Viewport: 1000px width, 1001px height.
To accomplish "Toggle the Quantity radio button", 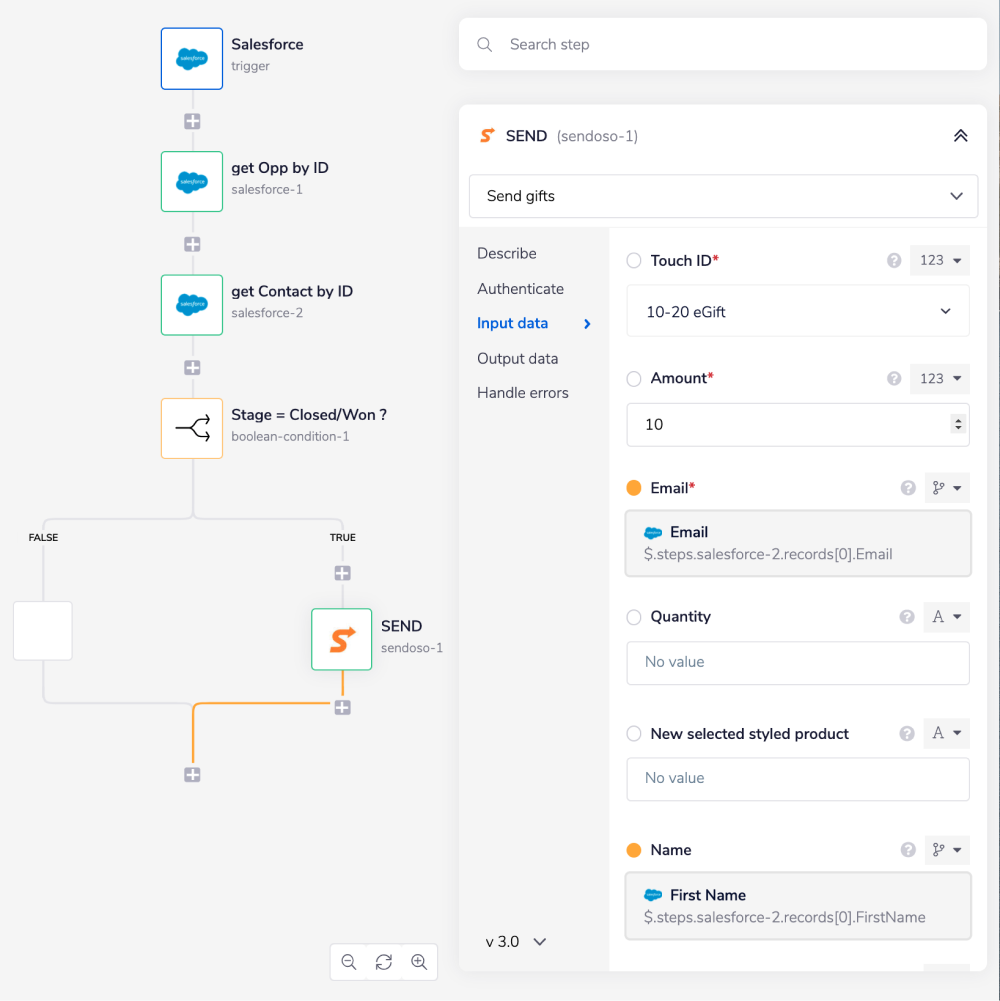I will coord(634,617).
